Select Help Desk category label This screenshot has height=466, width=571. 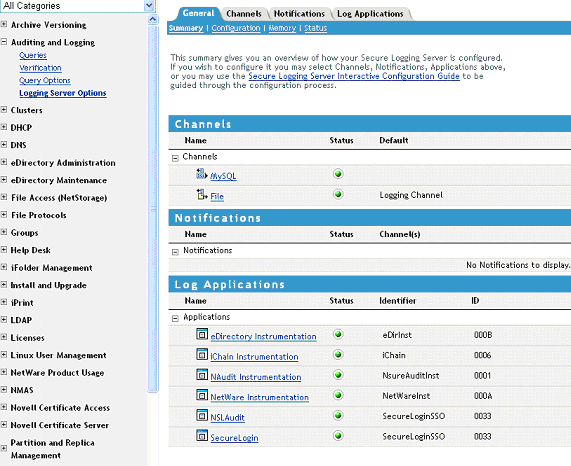click(31, 250)
